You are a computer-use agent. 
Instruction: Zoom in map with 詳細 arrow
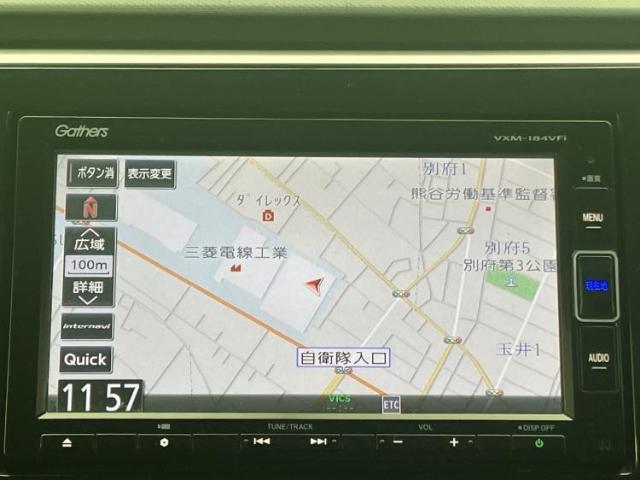tap(88, 291)
